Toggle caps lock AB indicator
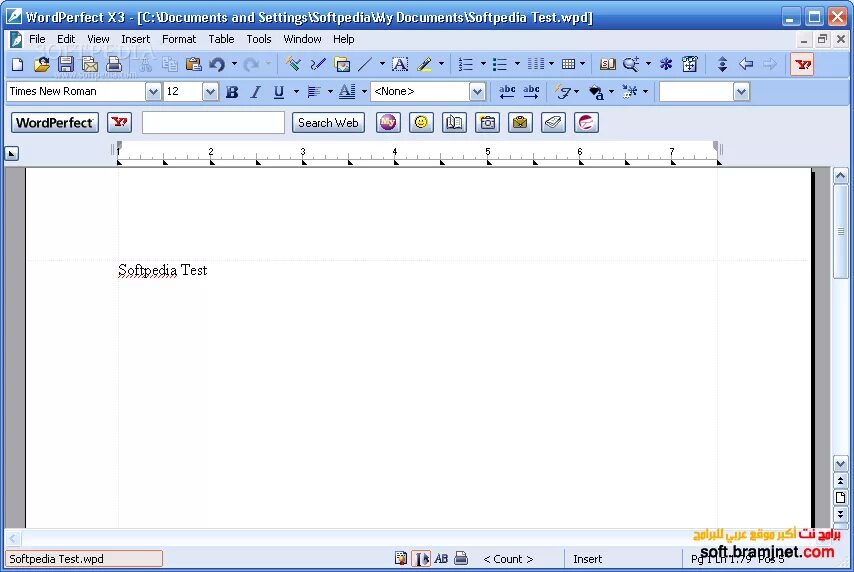 (x=441, y=558)
